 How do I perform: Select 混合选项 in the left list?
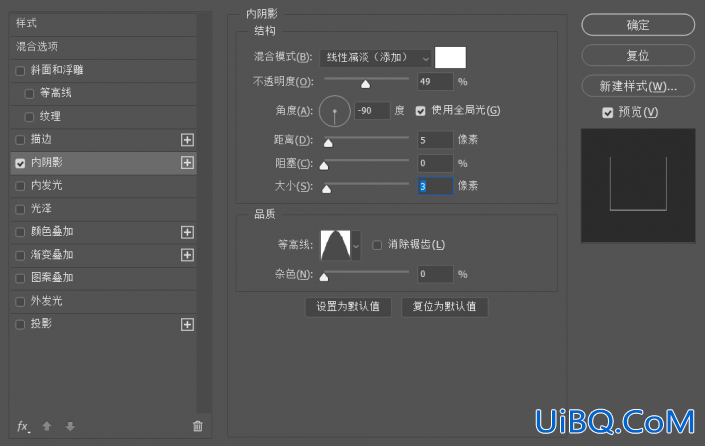(x=103, y=47)
